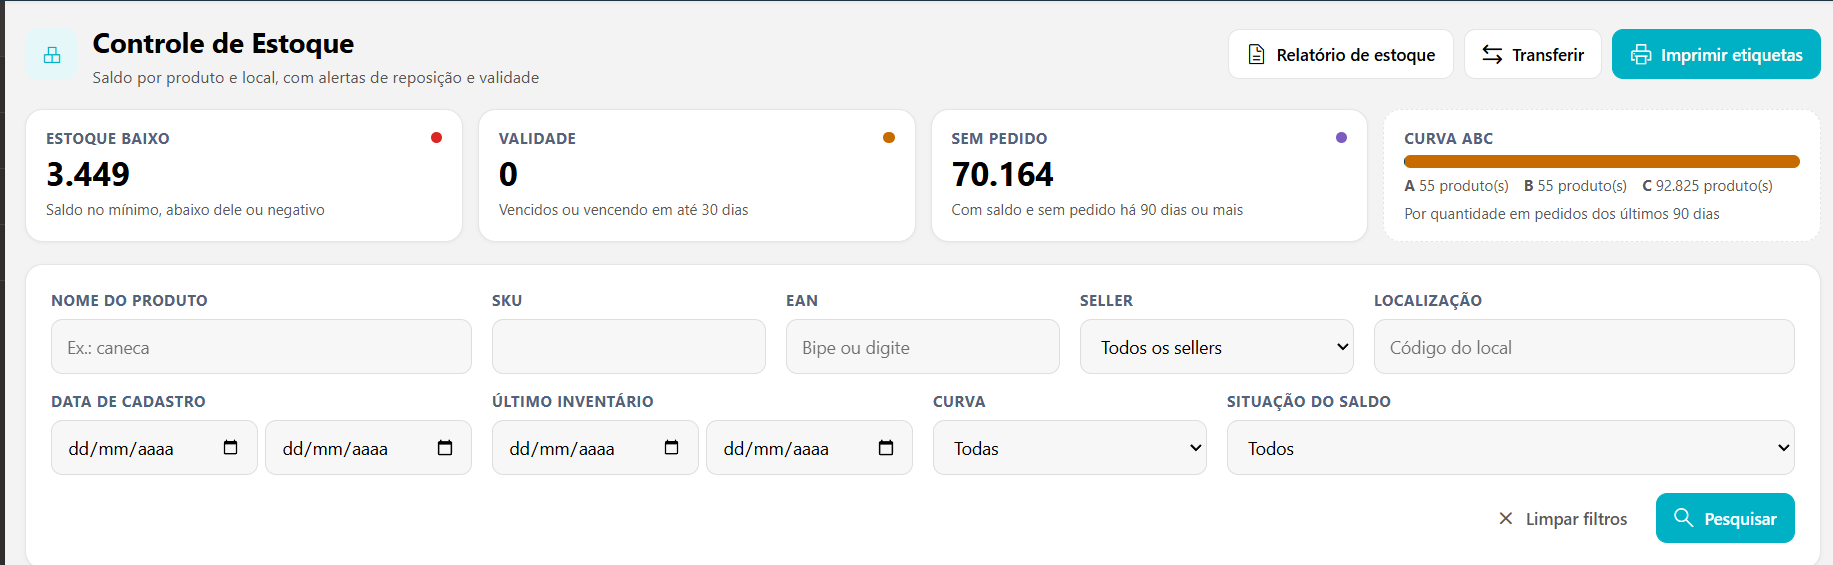The width and height of the screenshot is (1833, 565).
Task: Click the document icon in Relatório de estoque
Action: pyautogui.click(x=1256, y=54)
